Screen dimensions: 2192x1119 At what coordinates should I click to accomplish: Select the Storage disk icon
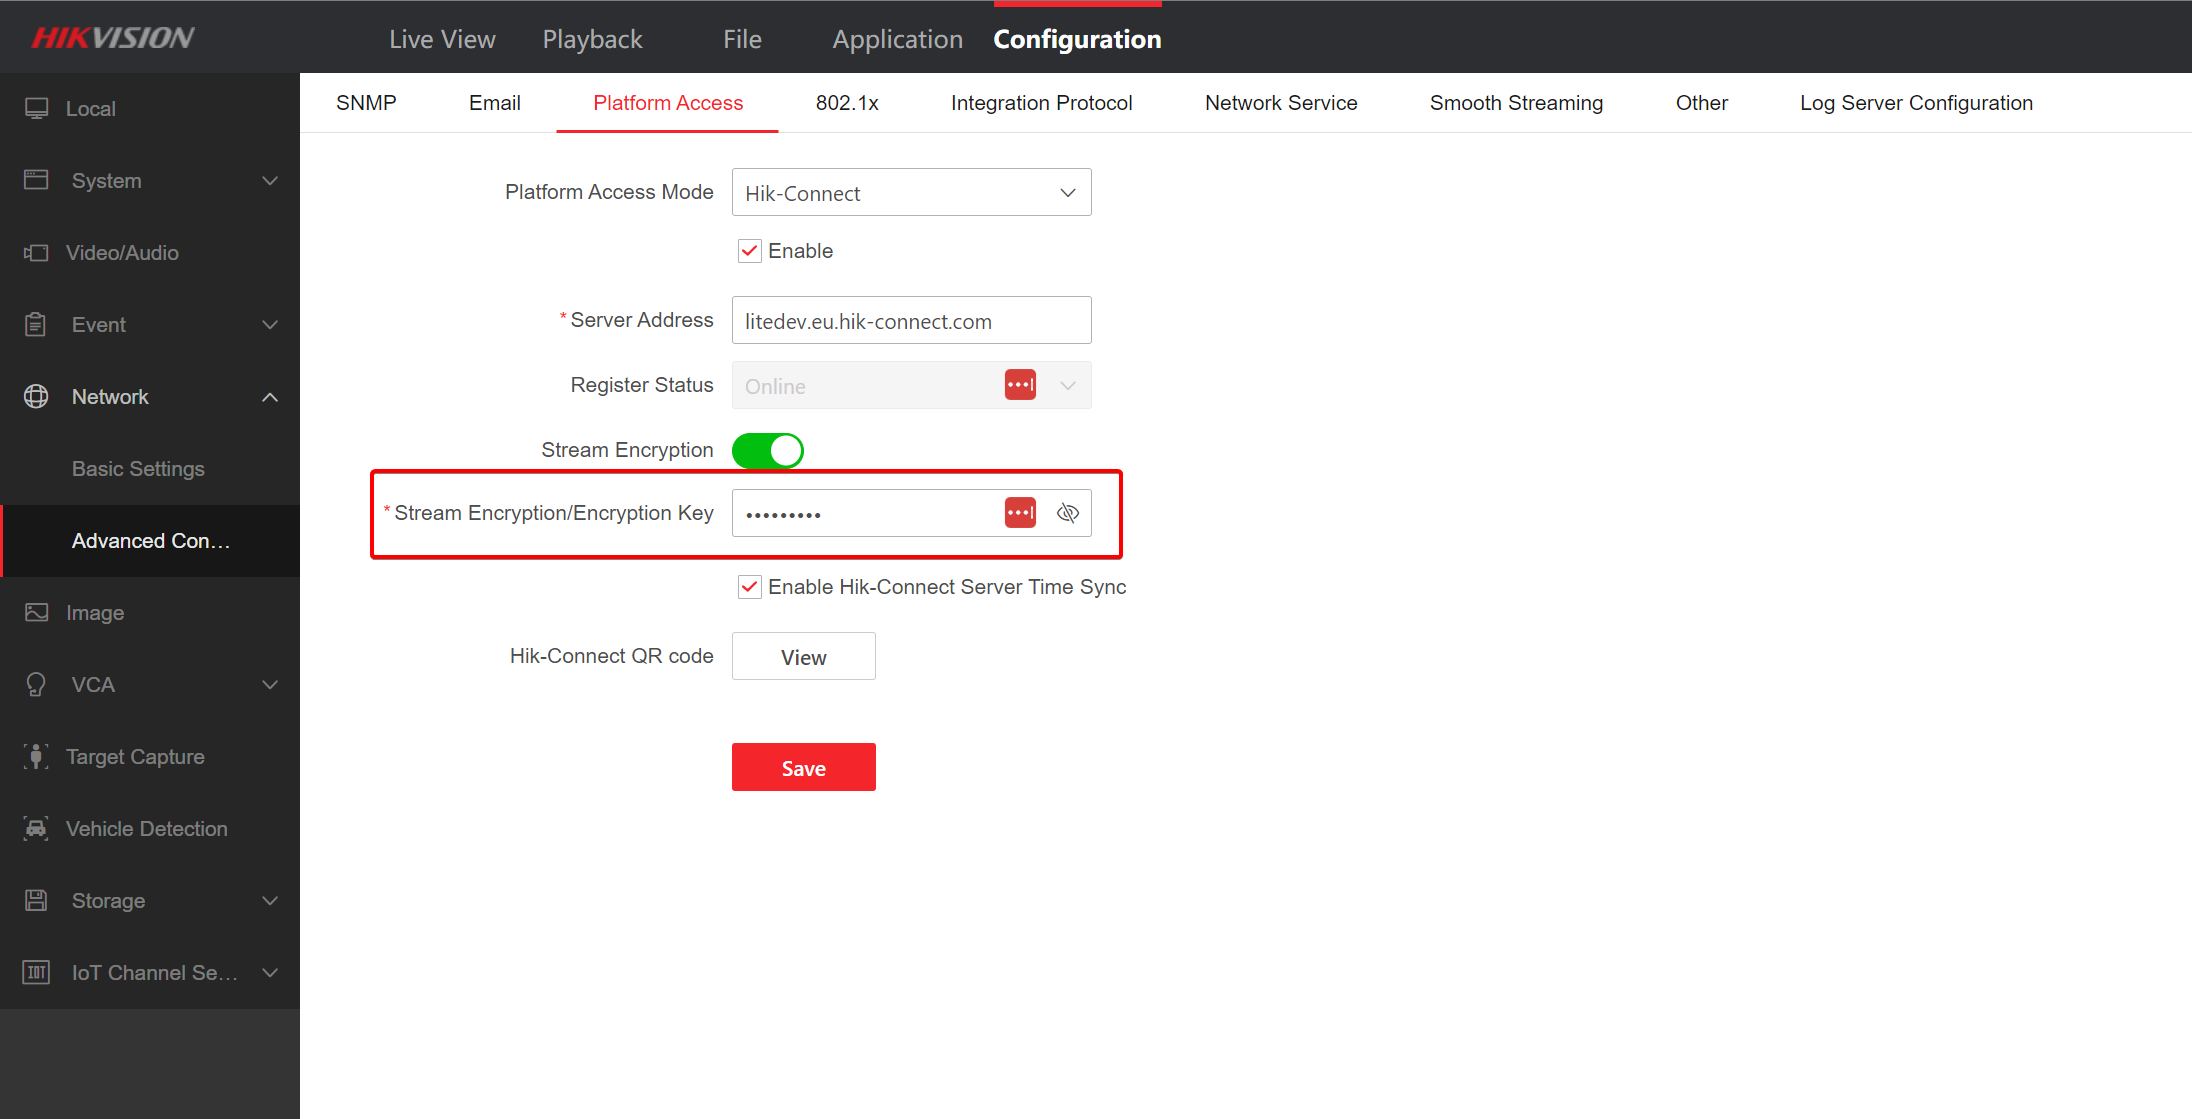[x=36, y=900]
